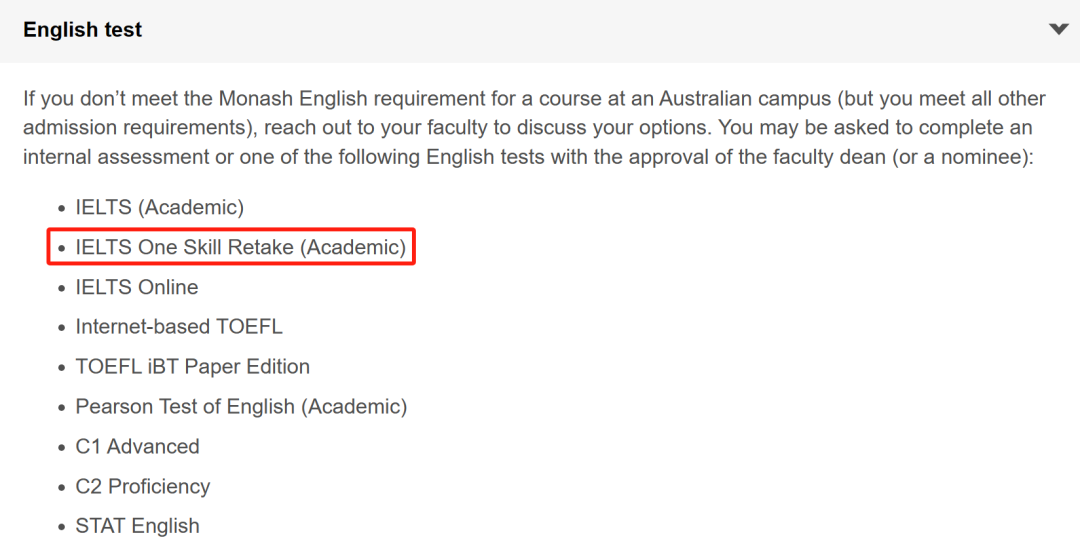
Task: Collapse the English test section arrow
Action: point(1059,30)
